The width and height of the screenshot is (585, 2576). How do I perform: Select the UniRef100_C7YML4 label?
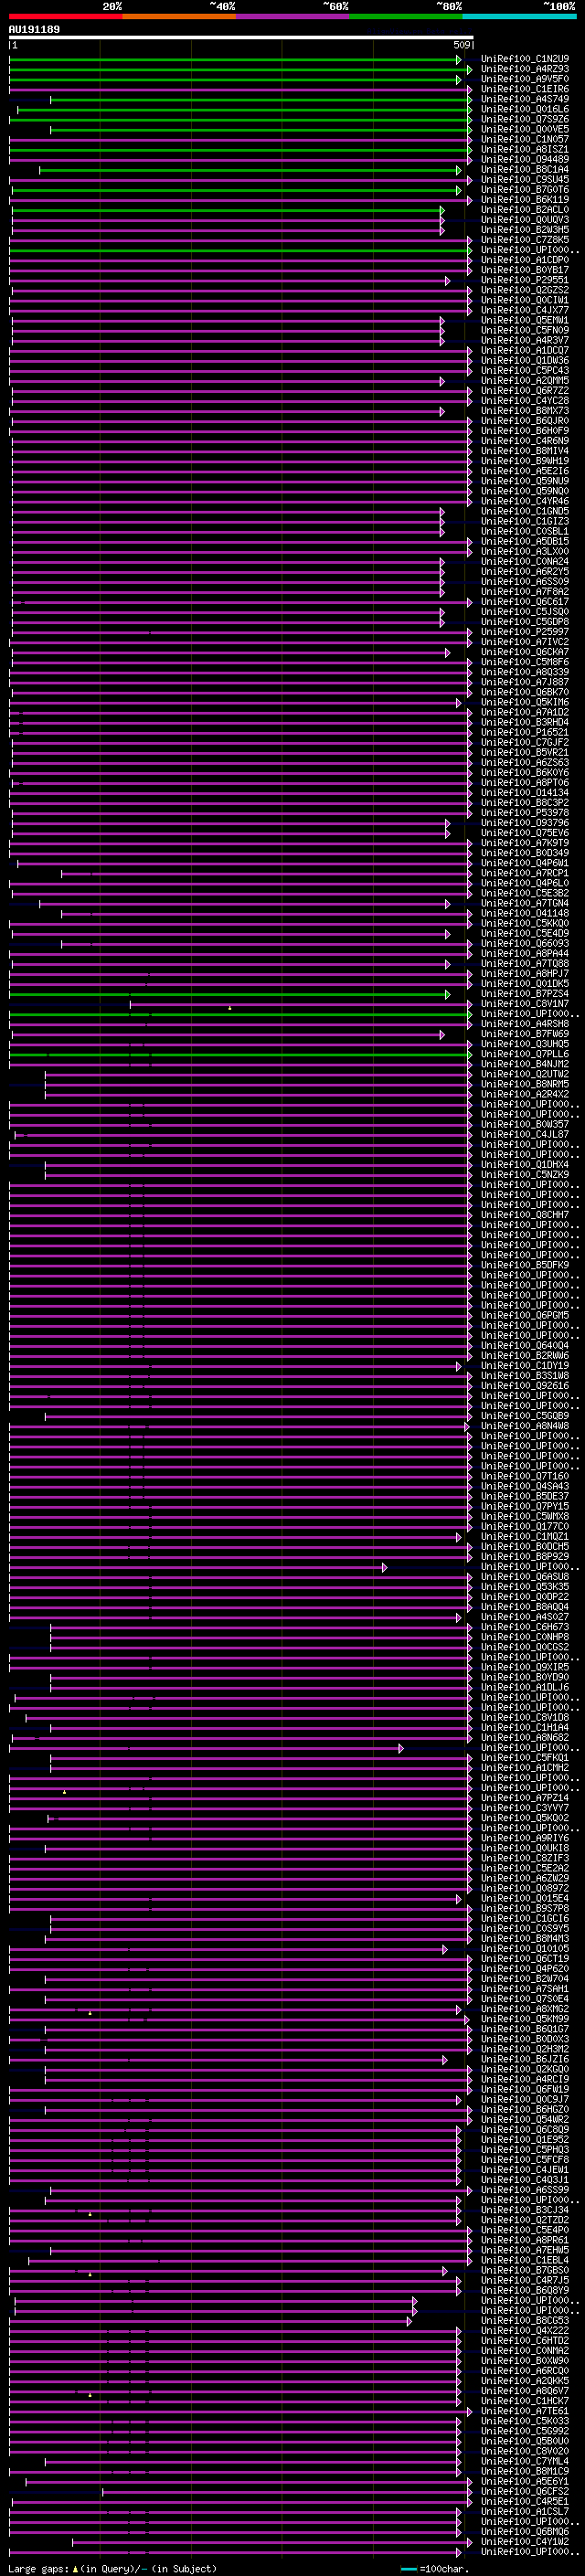pos(525,2461)
